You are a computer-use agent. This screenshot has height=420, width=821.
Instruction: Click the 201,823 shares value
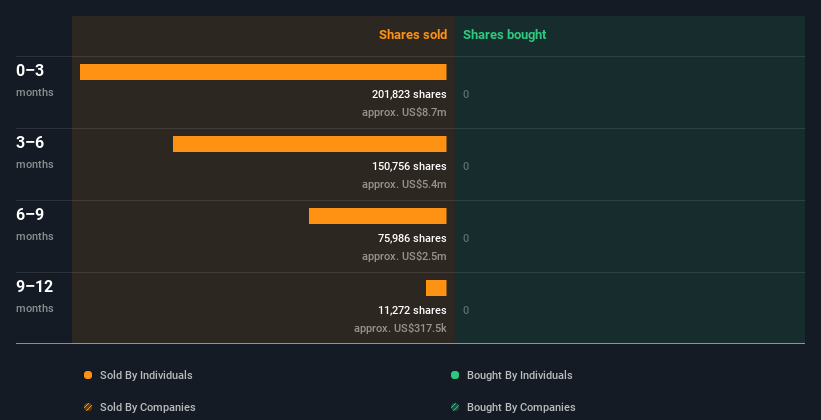(x=409, y=94)
